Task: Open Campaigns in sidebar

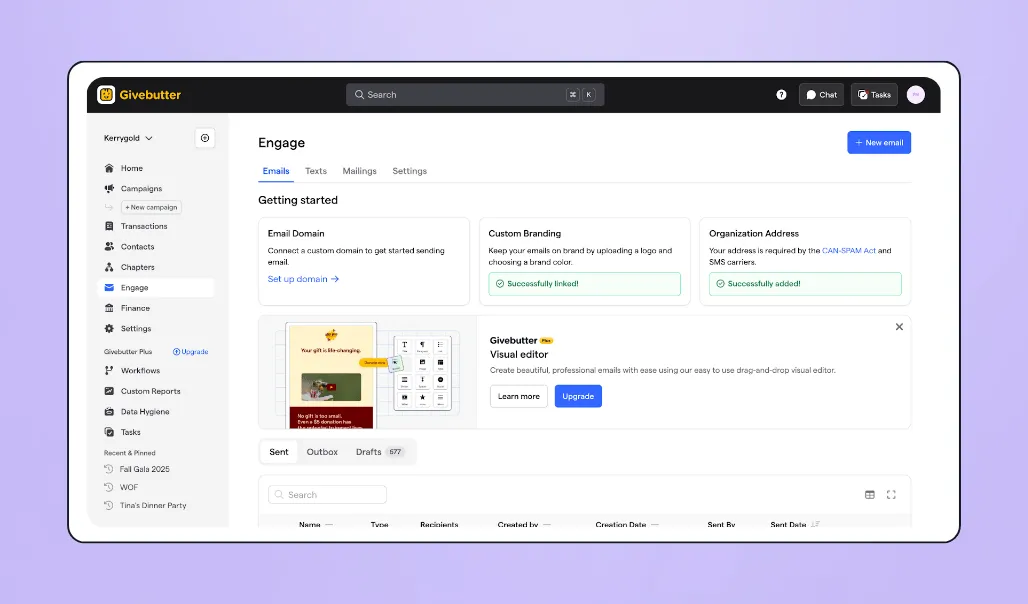Action: pos(156,189)
